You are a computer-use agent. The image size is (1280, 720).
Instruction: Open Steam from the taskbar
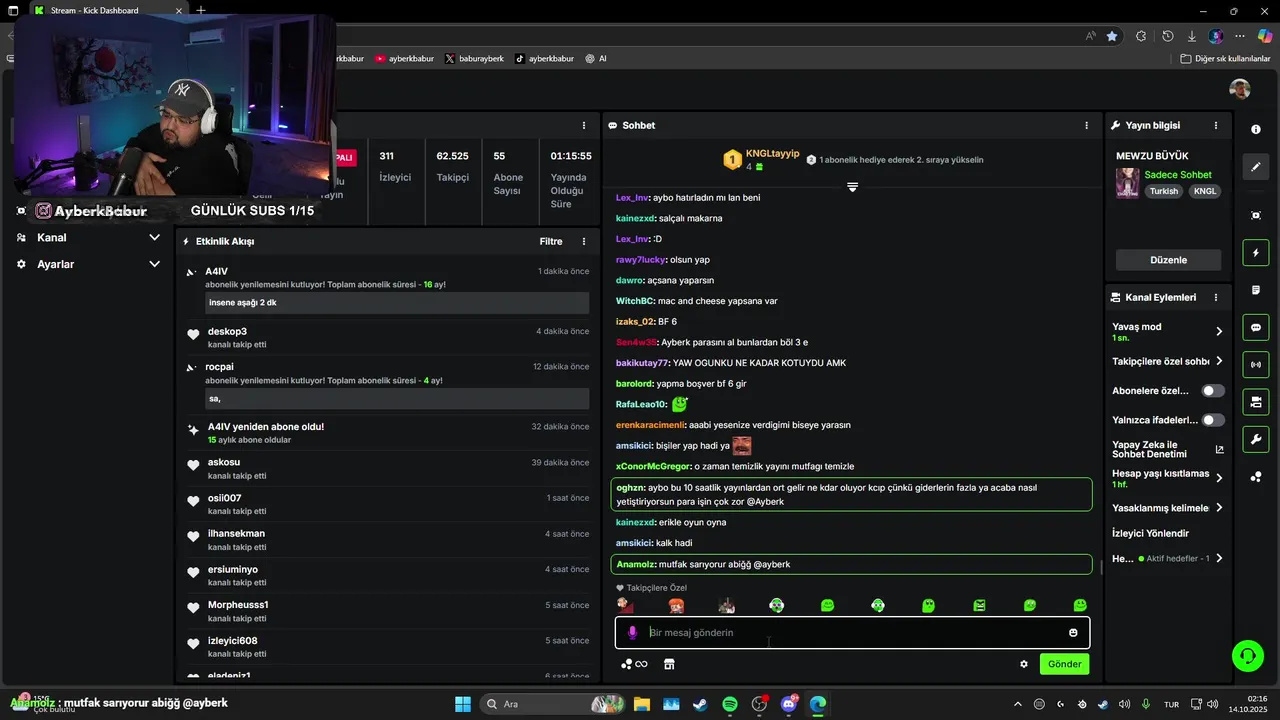click(x=700, y=704)
